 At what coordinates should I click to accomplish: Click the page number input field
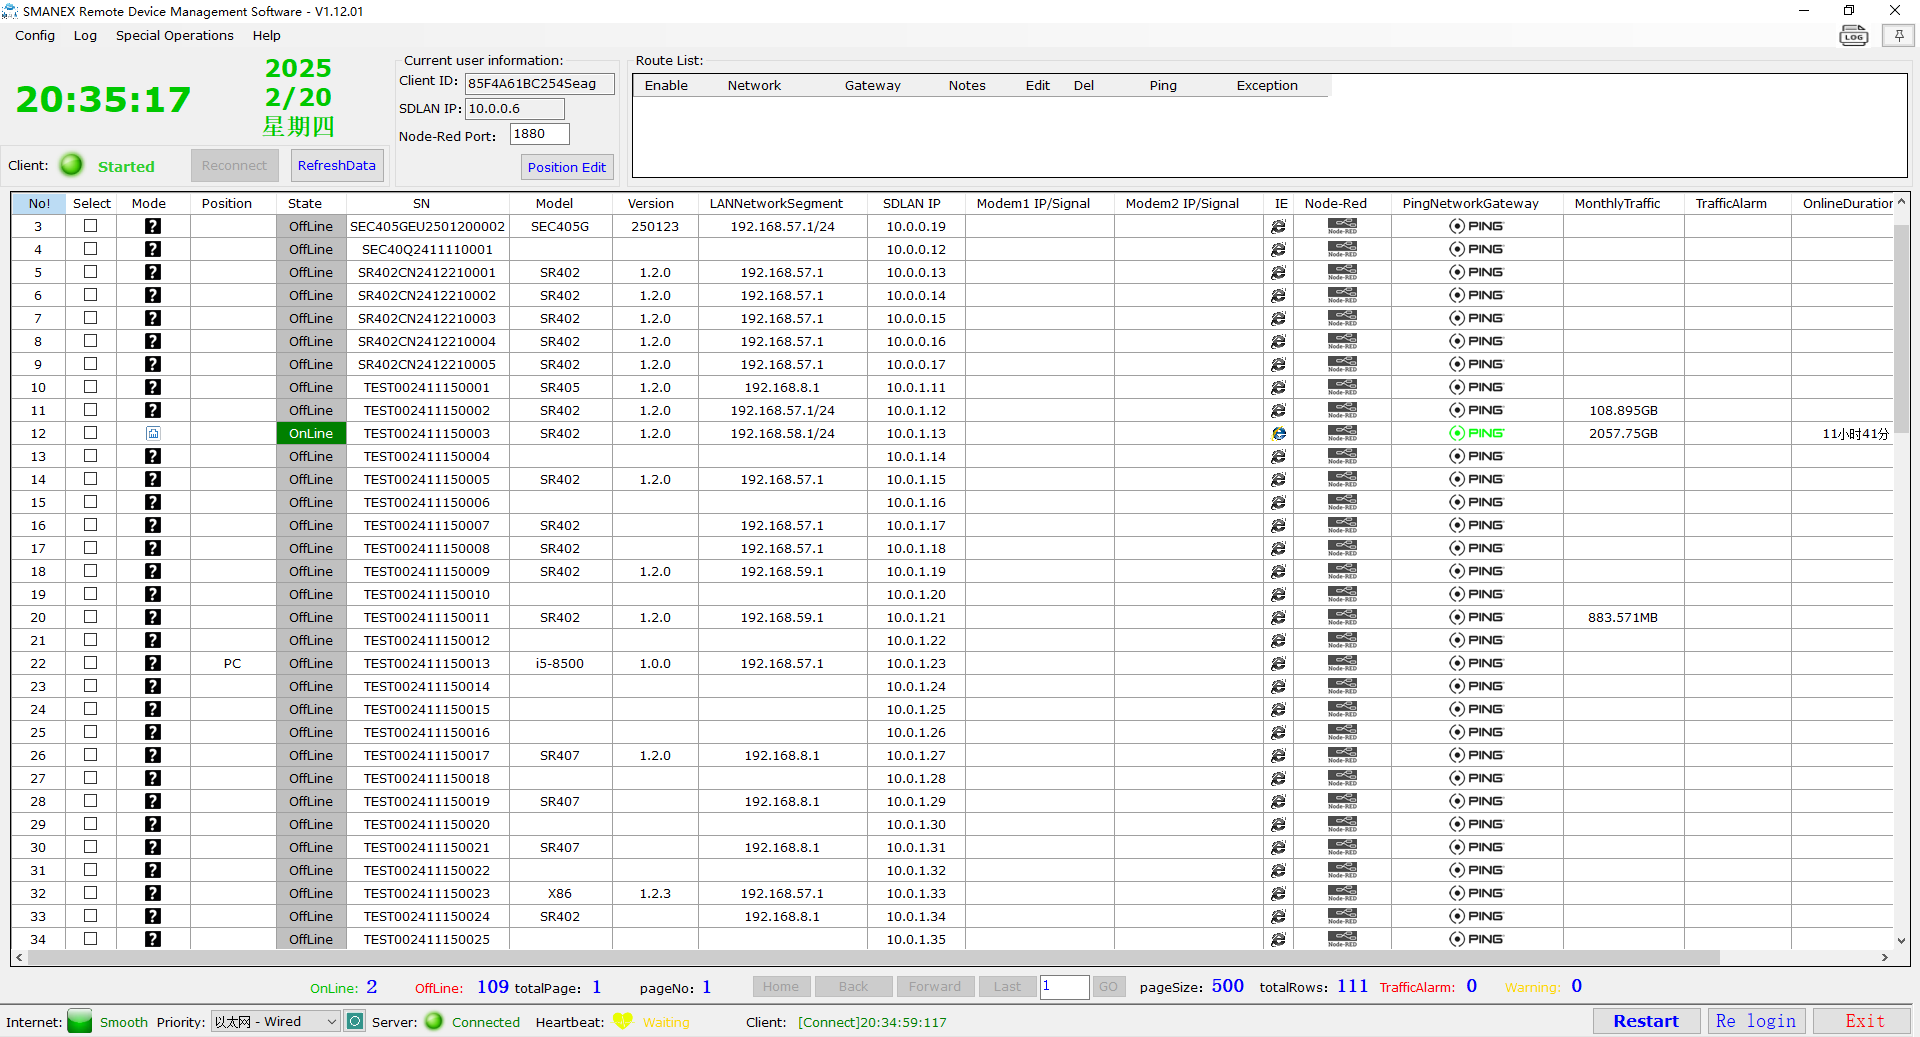click(1064, 987)
